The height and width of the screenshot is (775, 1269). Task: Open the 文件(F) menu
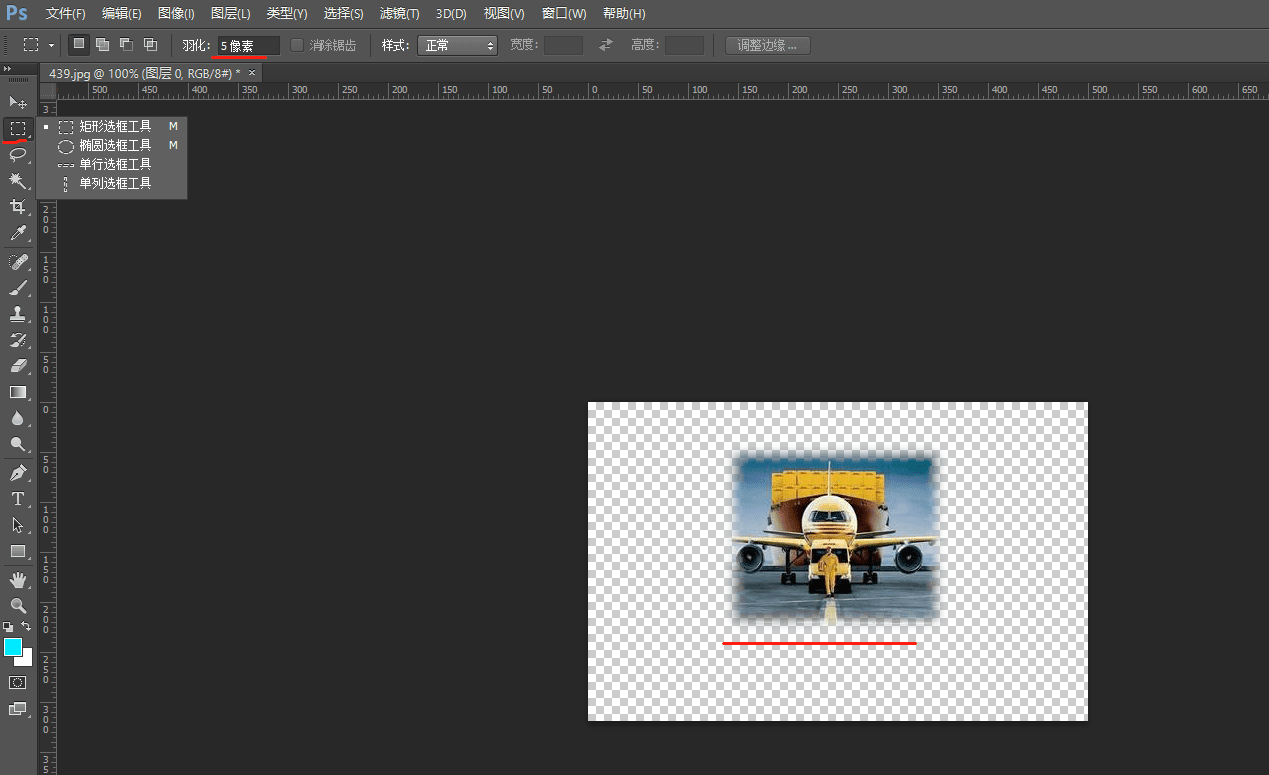(x=66, y=14)
